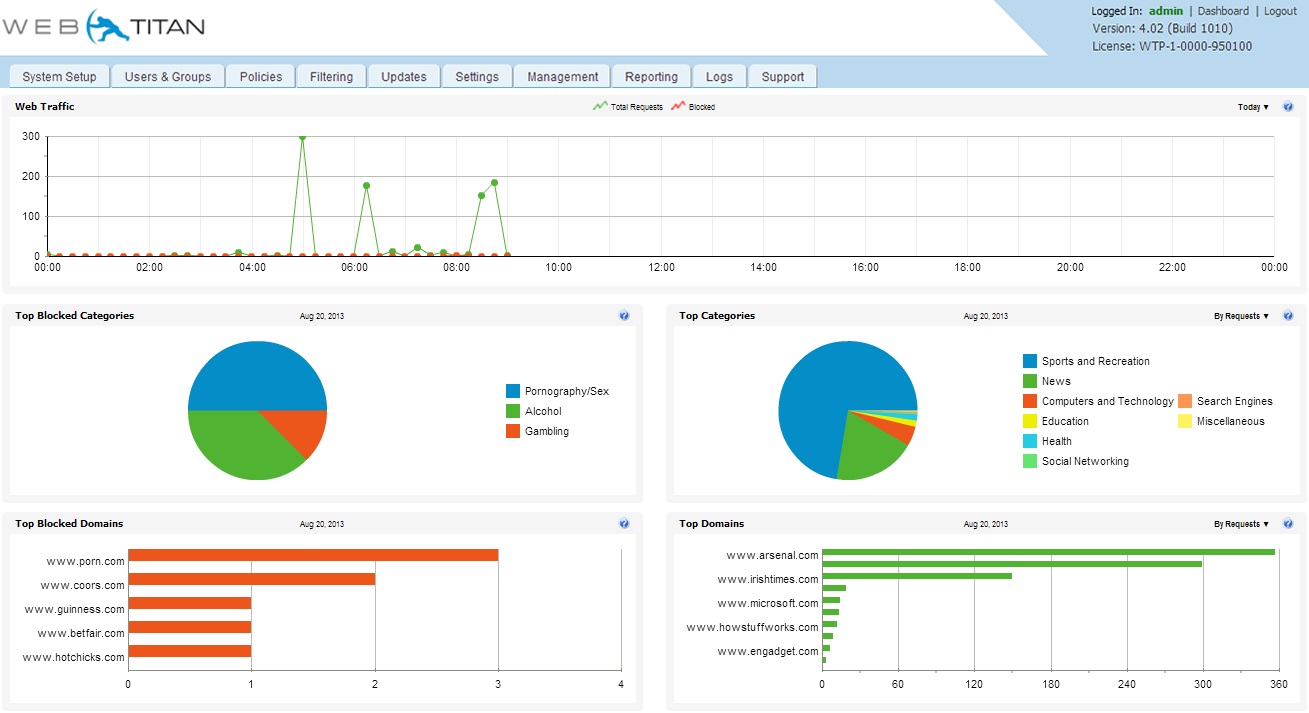Open By Requests dropdown in Top Categories
This screenshot has width=1309, height=713.
click(1241, 316)
